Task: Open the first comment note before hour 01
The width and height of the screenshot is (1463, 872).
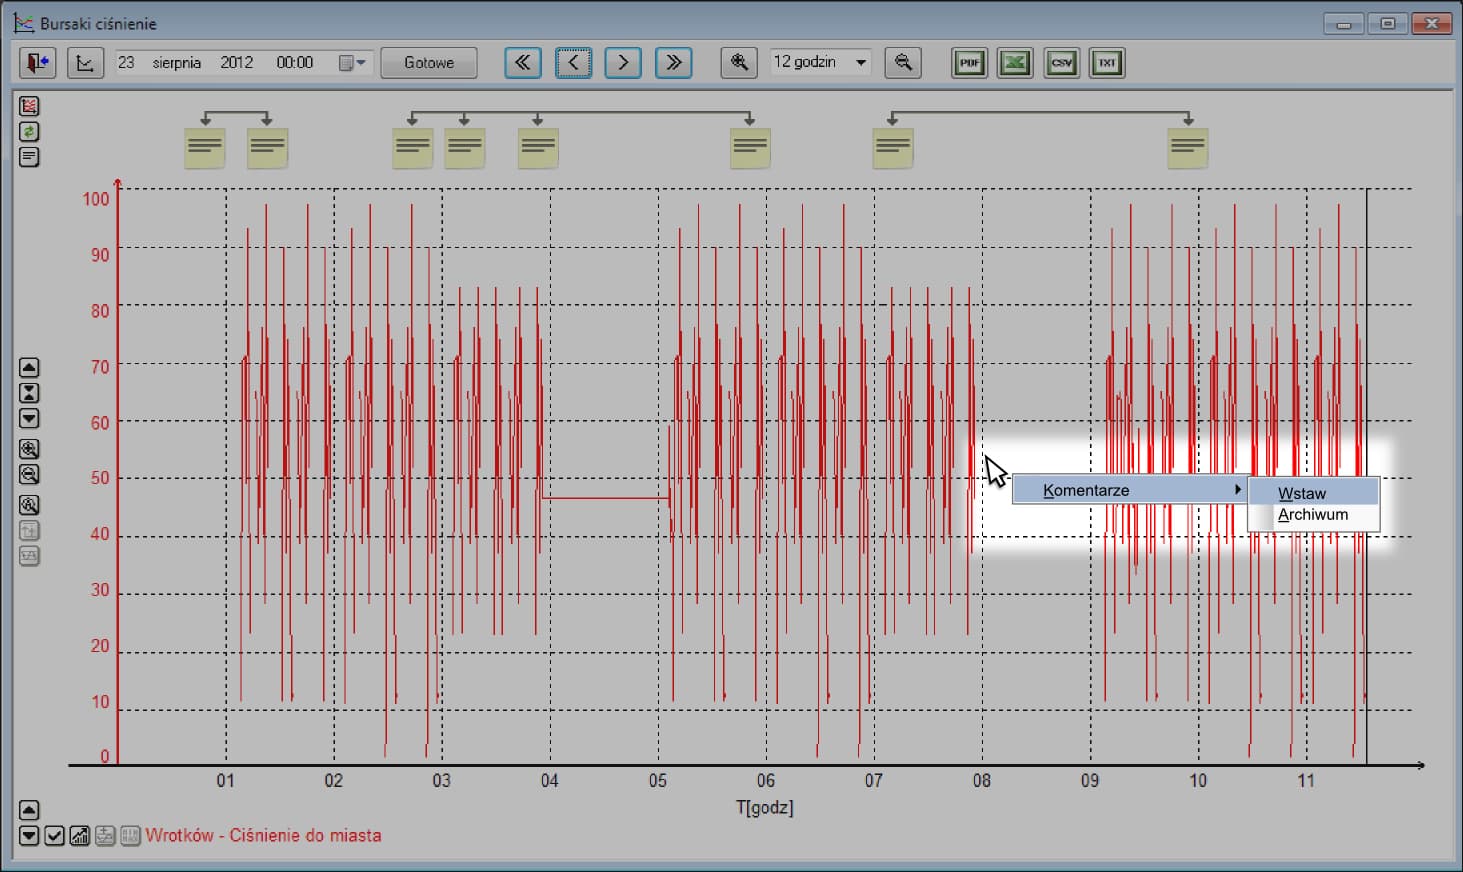Action: pos(205,148)
